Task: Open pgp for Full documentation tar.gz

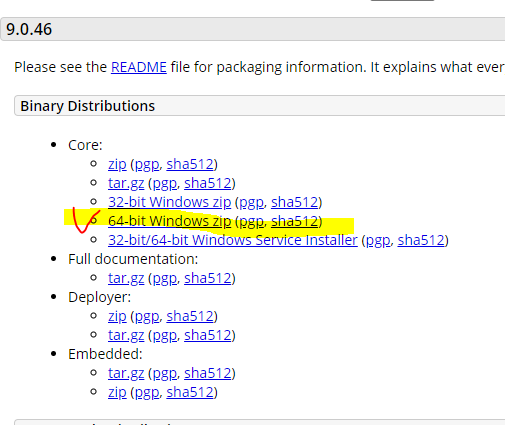Action: click(165, 279)
